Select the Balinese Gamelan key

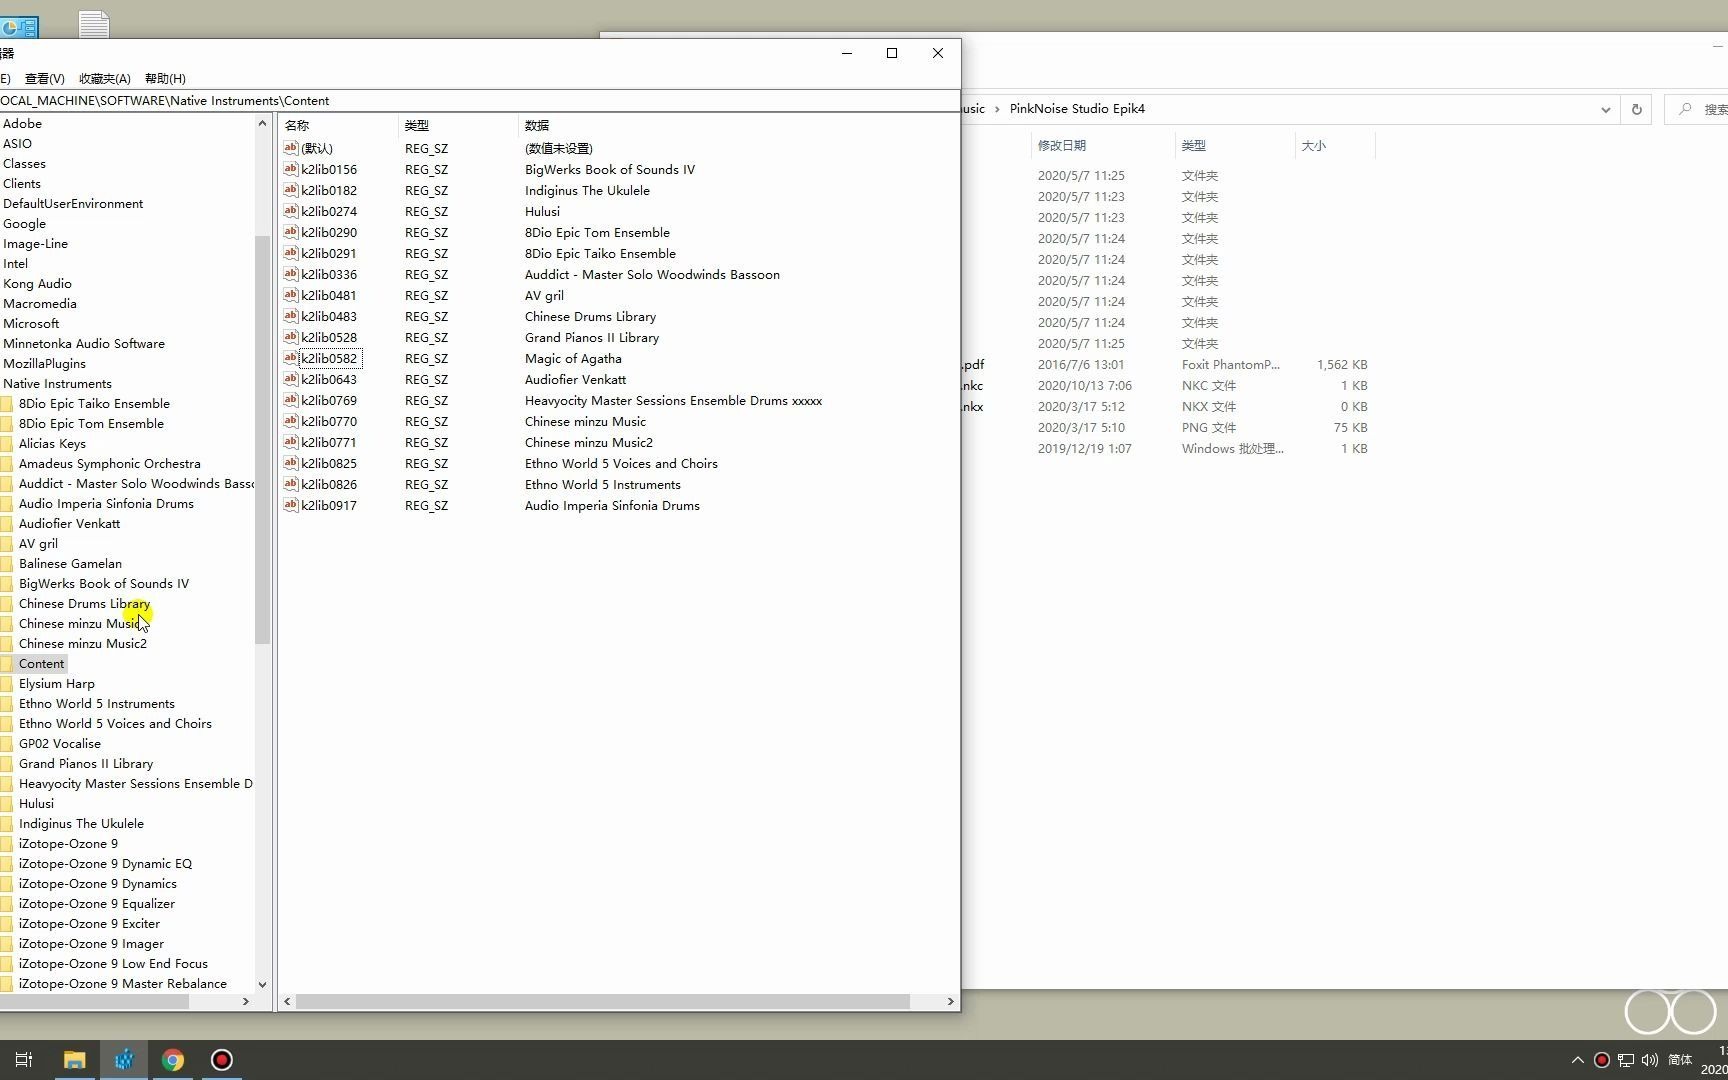(x=70, y=564)
